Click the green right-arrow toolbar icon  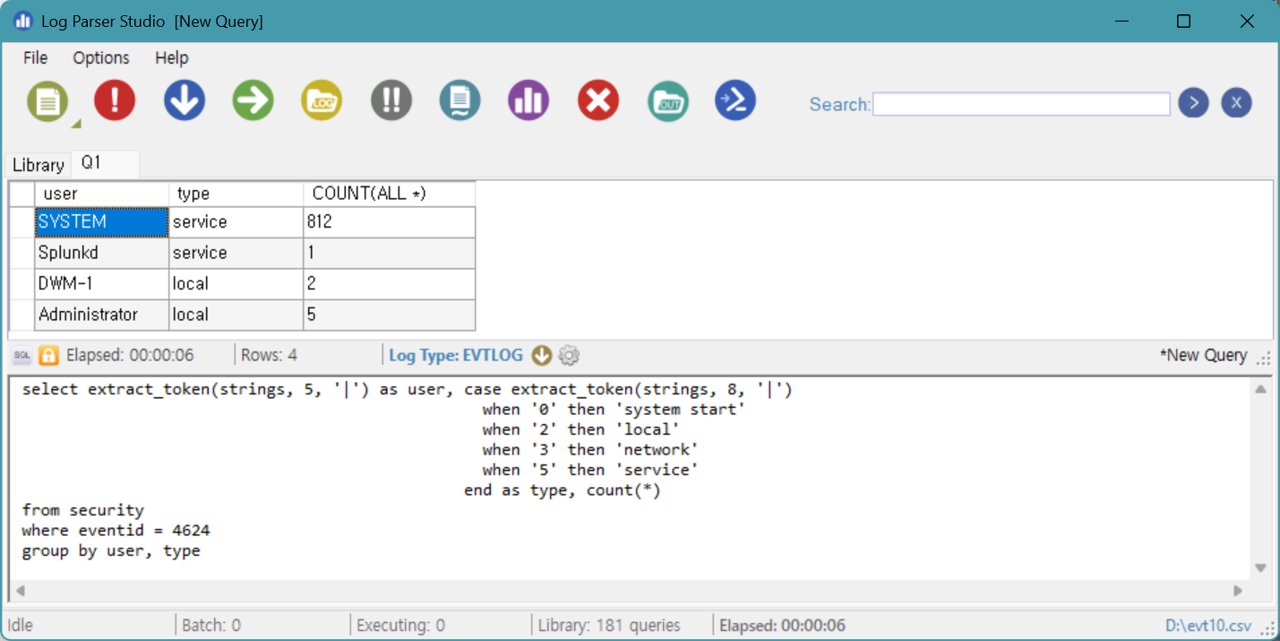pyautogui.click(x=253, y=101)
